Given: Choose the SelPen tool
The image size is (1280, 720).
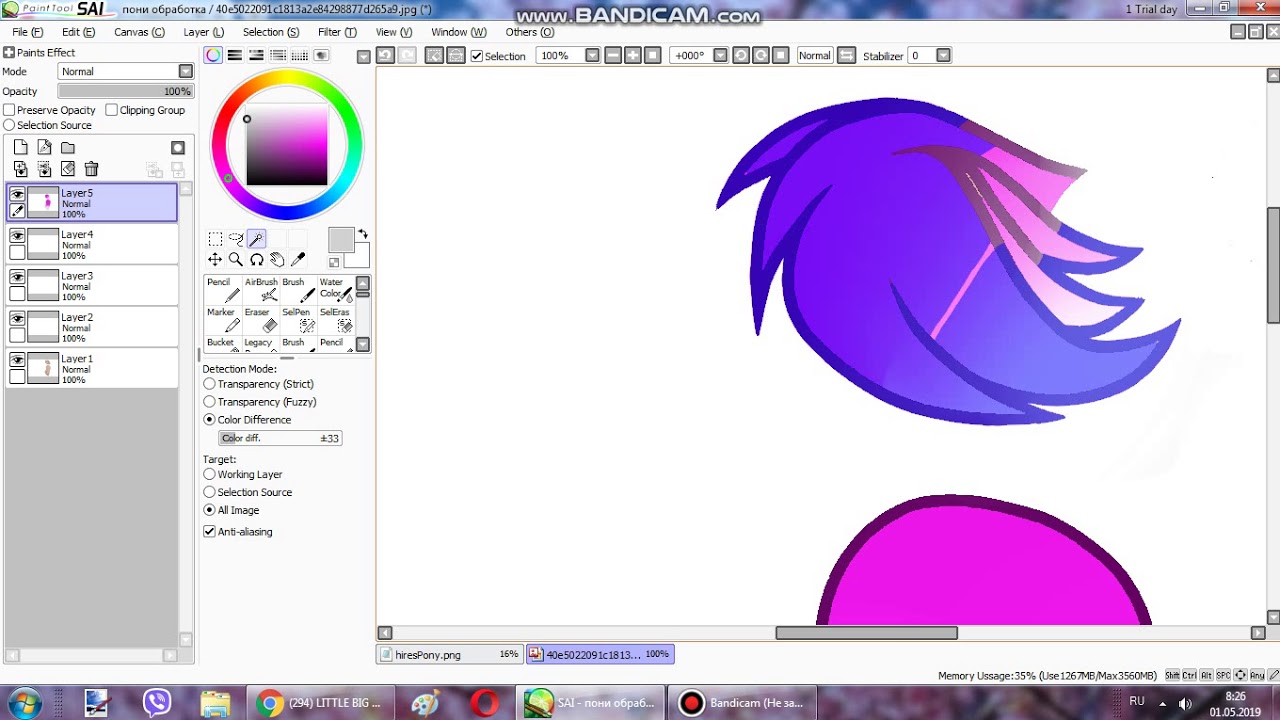Looking at the screenshot, I should (x=298, y=320).
